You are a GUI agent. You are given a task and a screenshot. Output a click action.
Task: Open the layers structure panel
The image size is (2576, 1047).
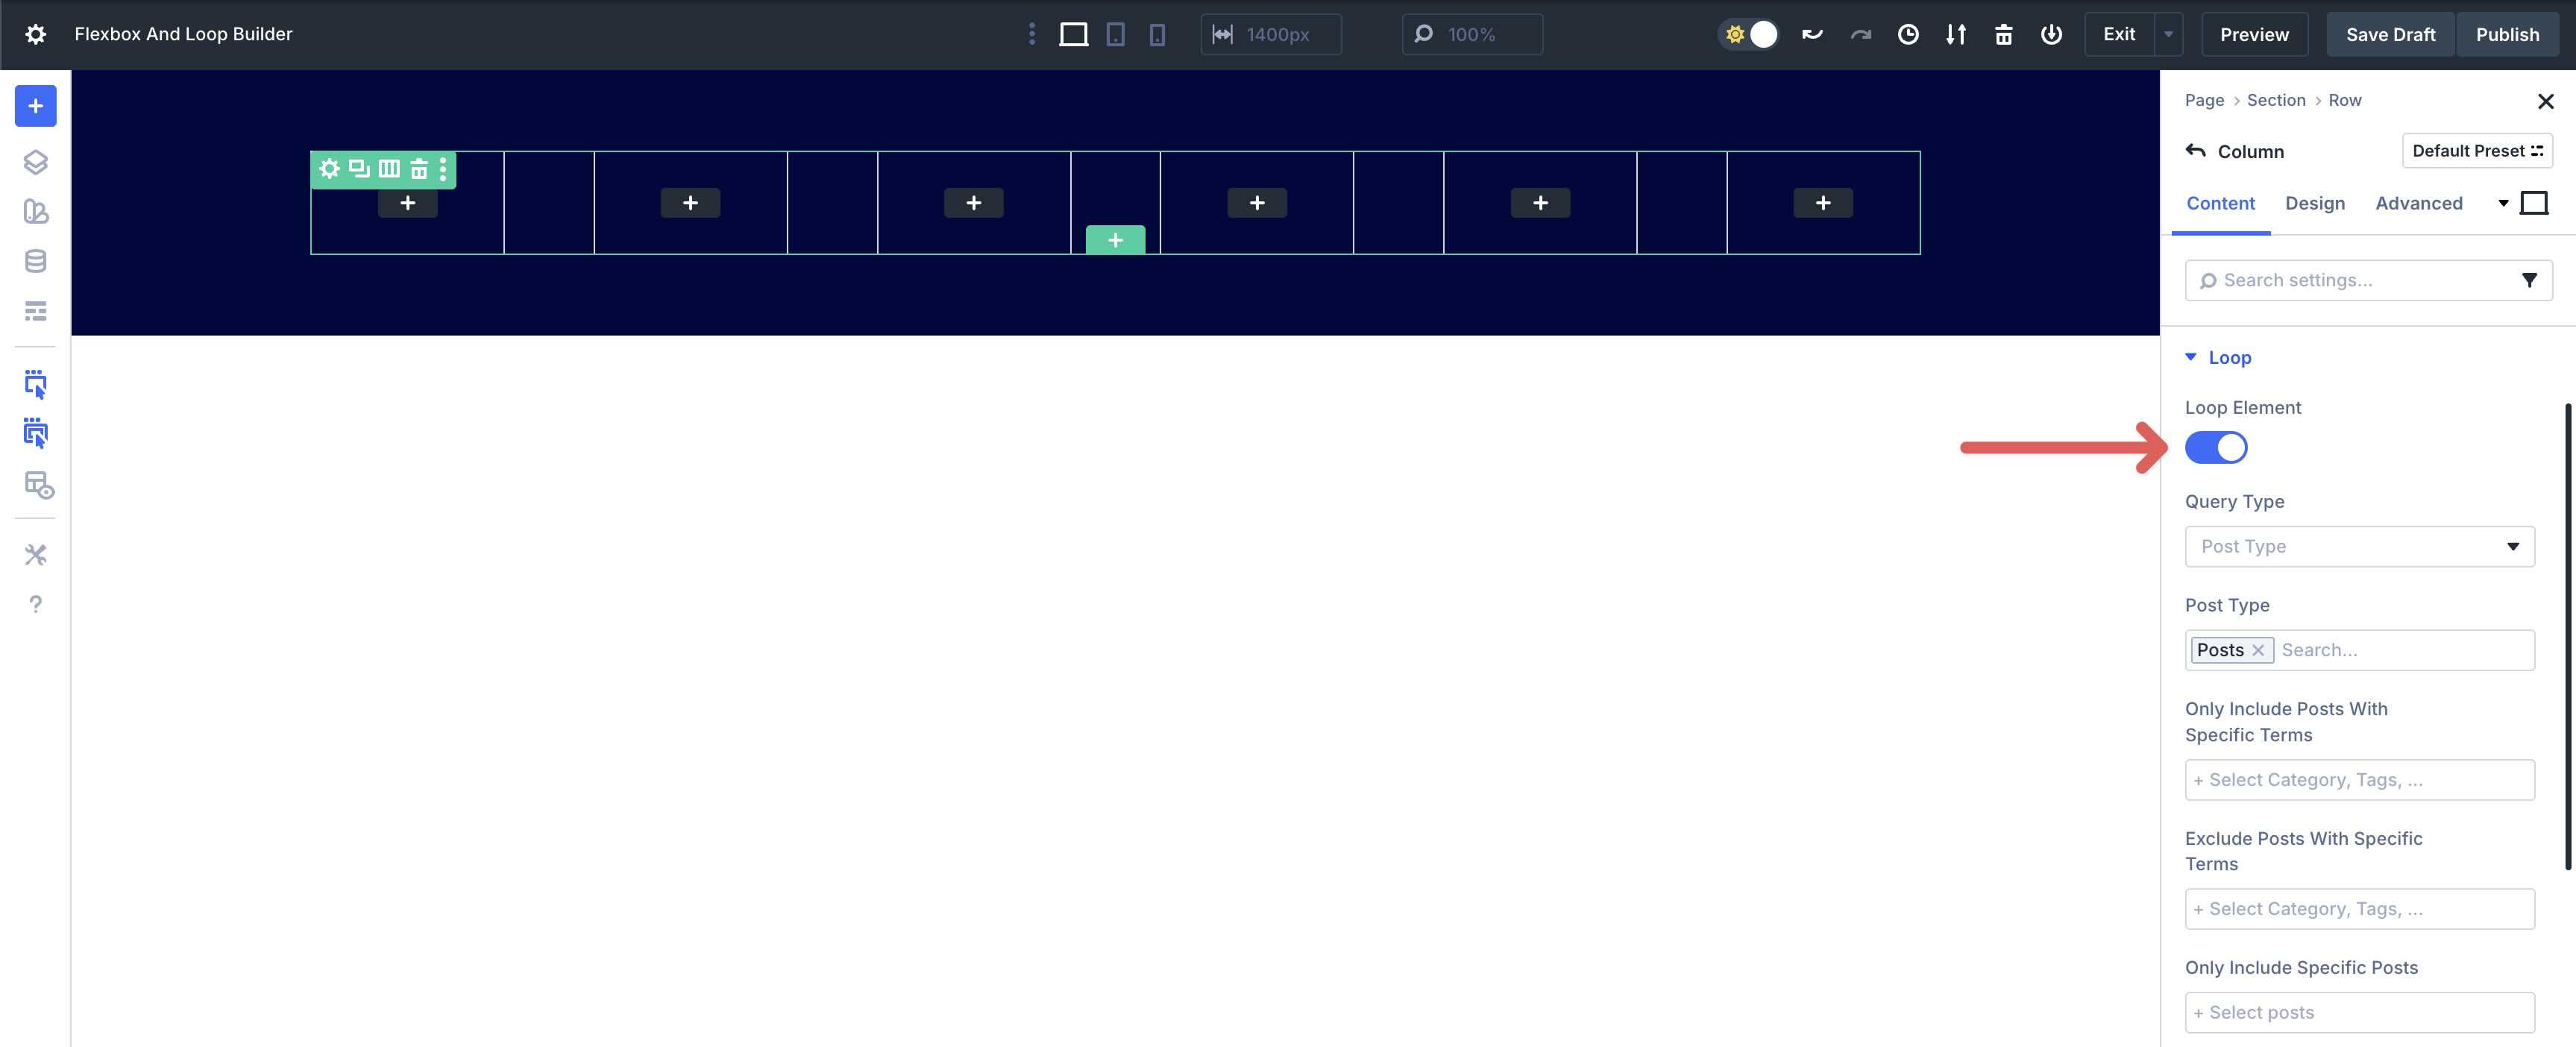point(35,162)
